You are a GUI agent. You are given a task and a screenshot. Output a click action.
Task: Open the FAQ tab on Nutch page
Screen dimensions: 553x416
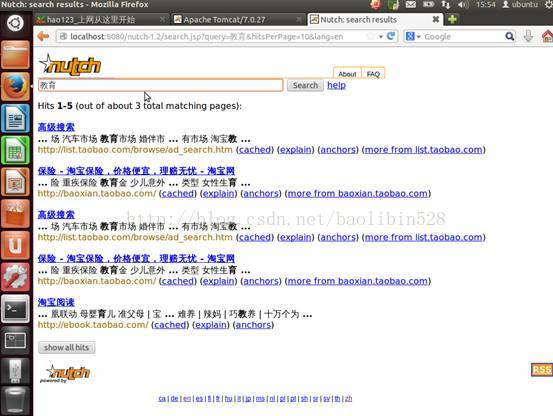pos(373,74)
